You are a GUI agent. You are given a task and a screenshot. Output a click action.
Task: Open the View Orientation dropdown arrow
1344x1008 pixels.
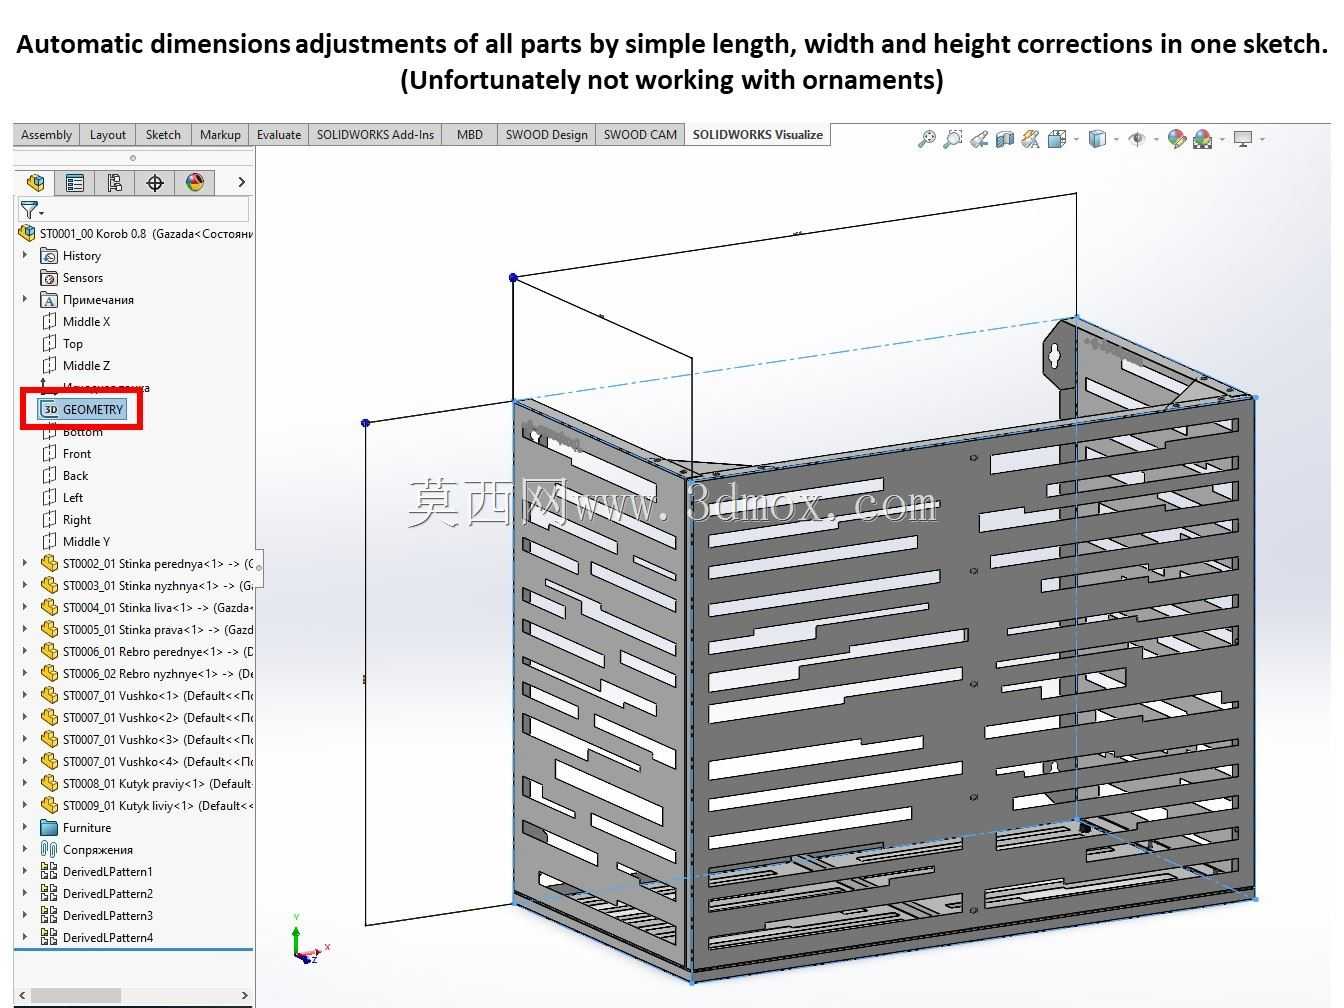click(x=1076, y=139)
